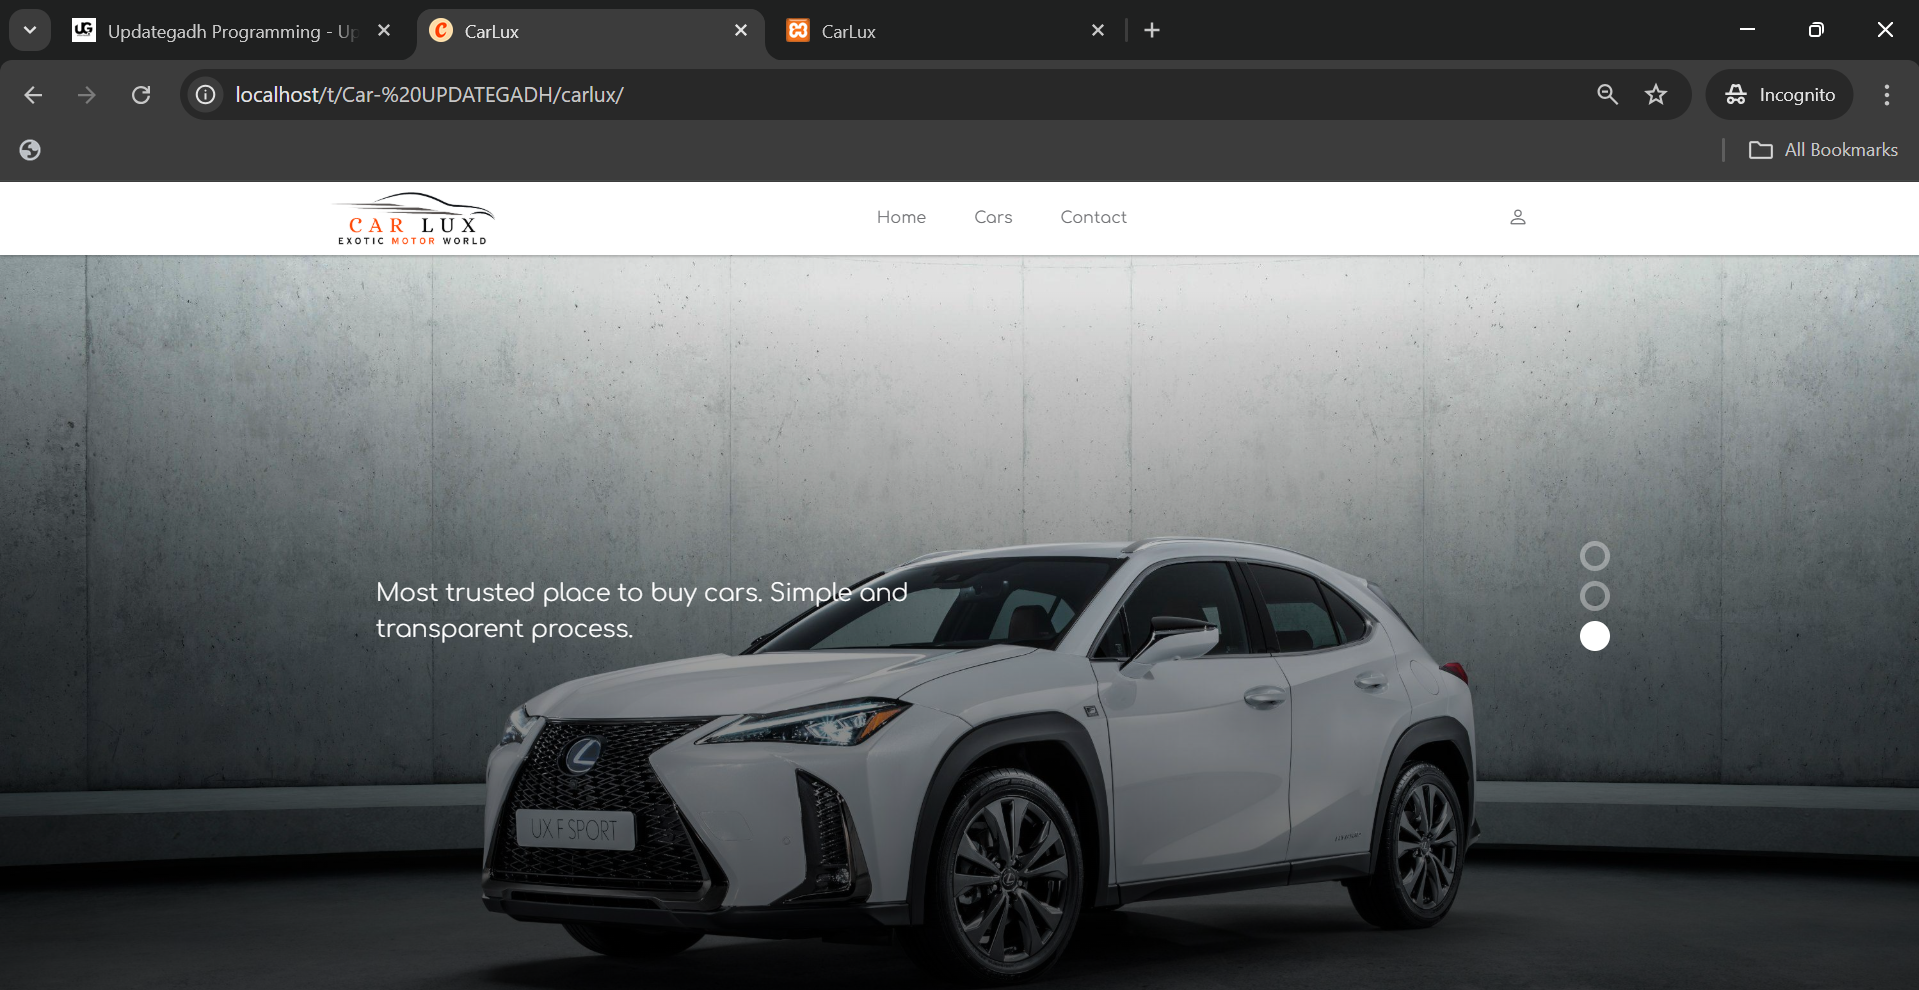Screen dimensions: 1919x990
Task: Open the Contact nav link
Action: click(x=1093, y=217)
